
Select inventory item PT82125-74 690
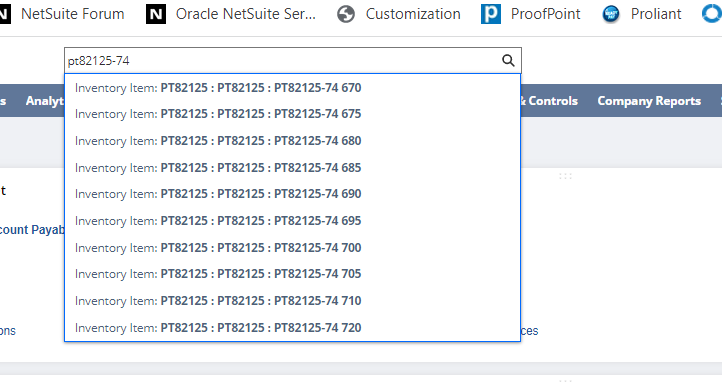[x=292, y=194]
